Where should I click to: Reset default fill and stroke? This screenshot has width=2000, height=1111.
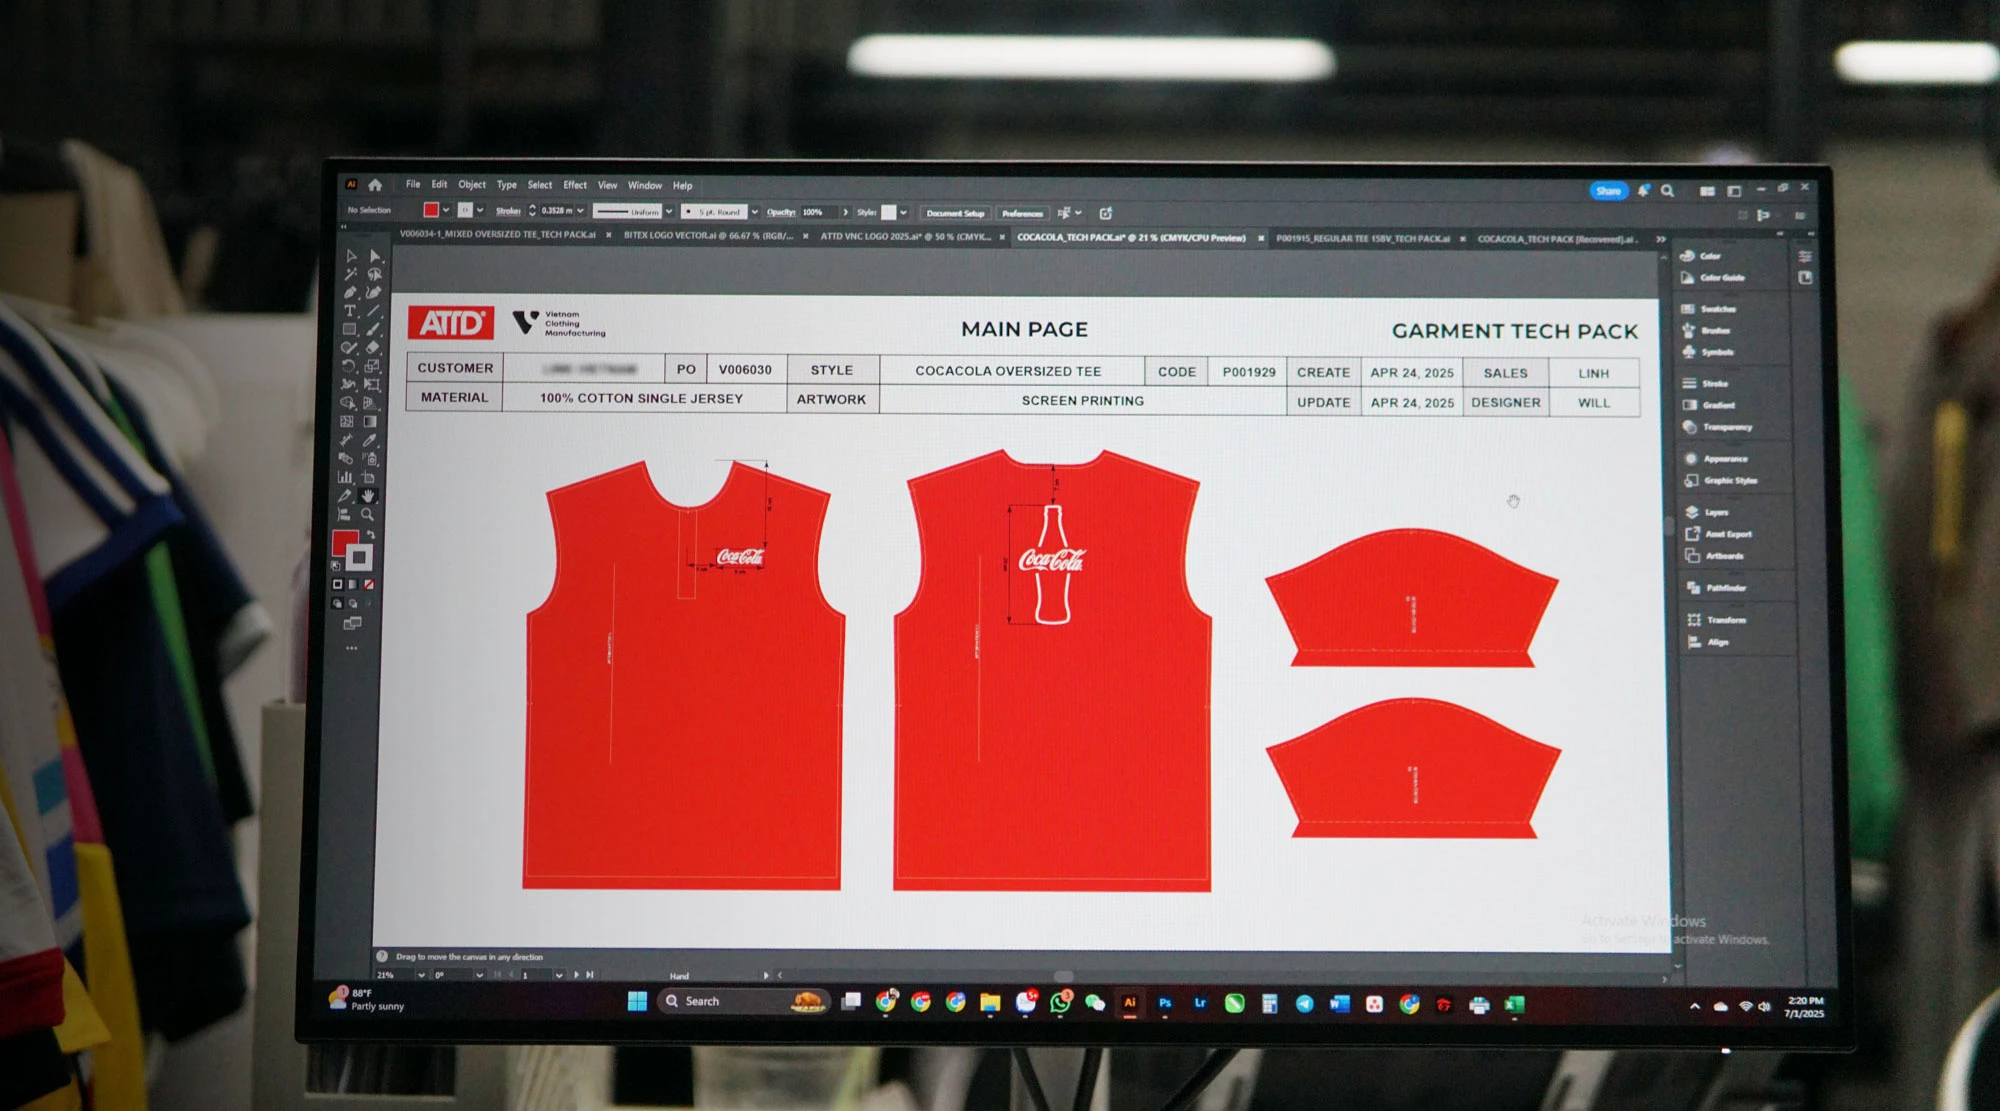(x=336, y=566)
